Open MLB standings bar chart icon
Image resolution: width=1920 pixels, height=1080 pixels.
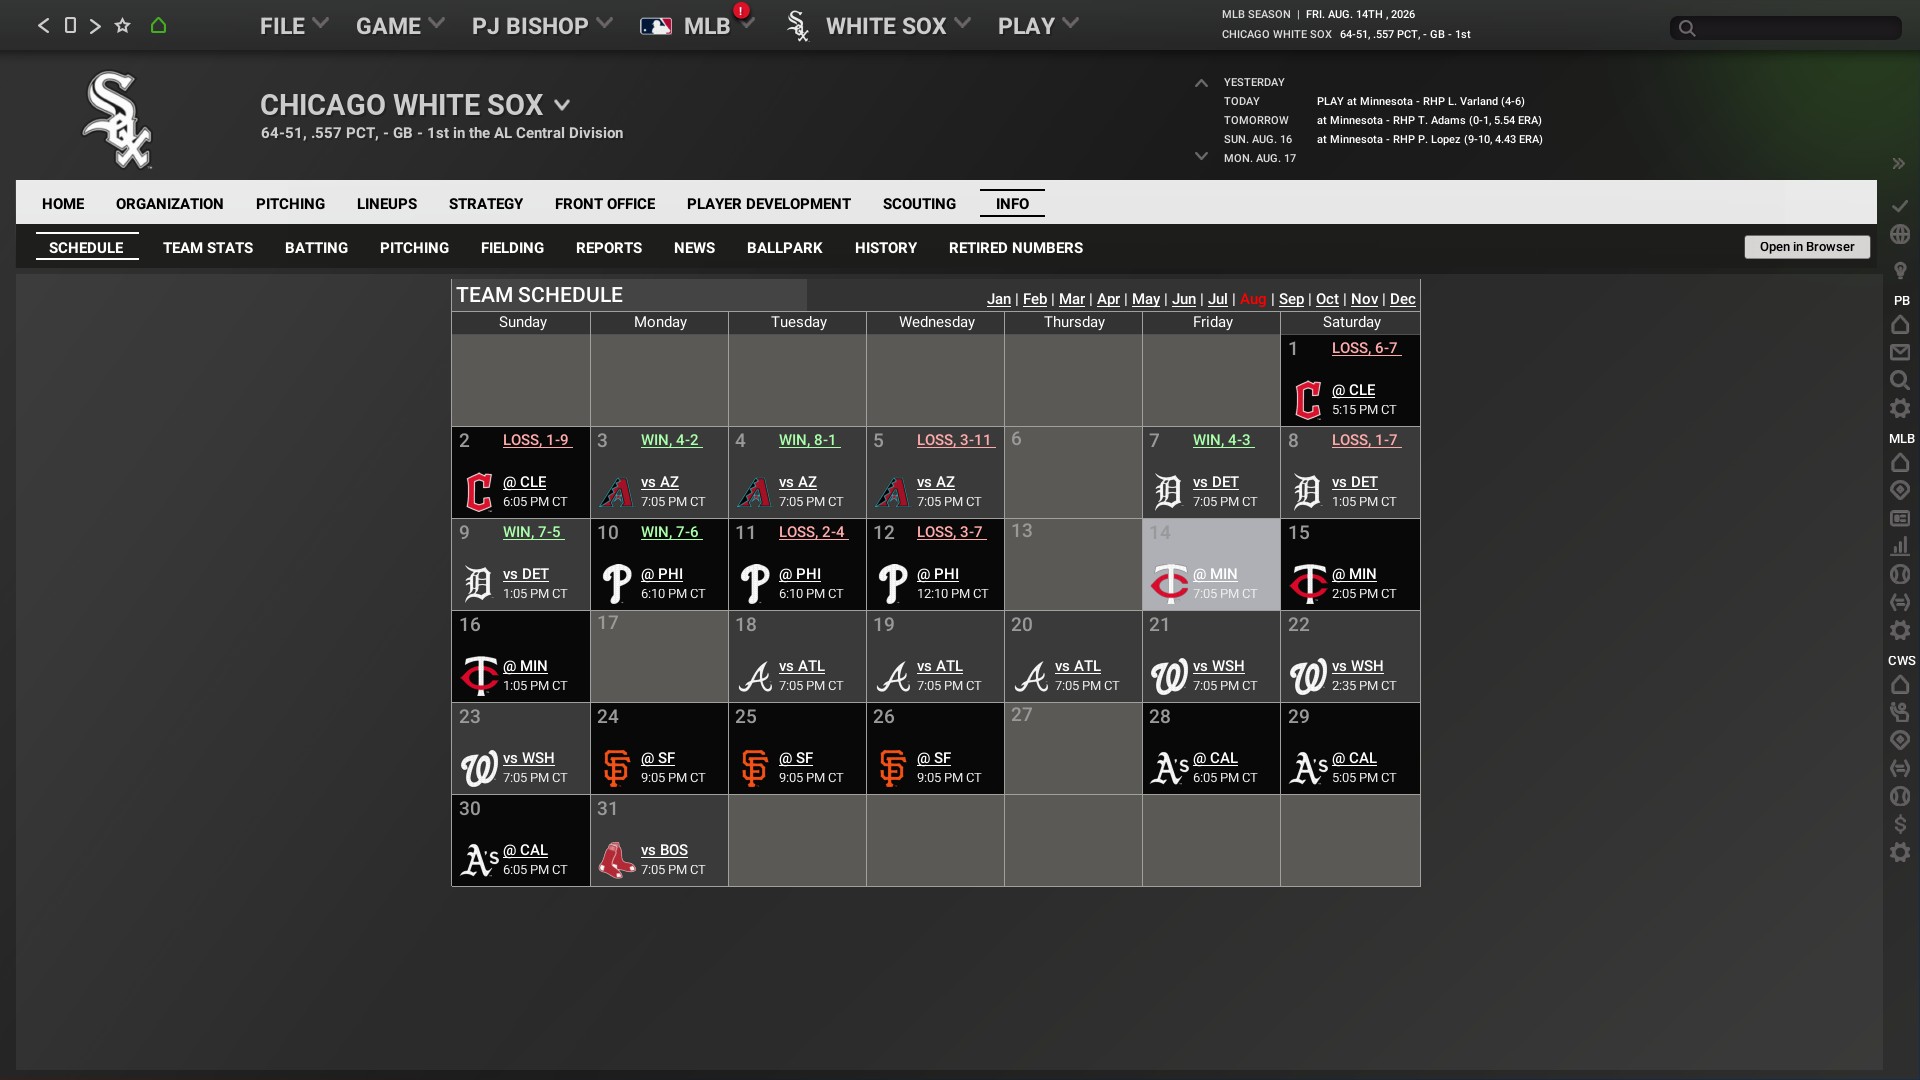(x=1900, y=546)
